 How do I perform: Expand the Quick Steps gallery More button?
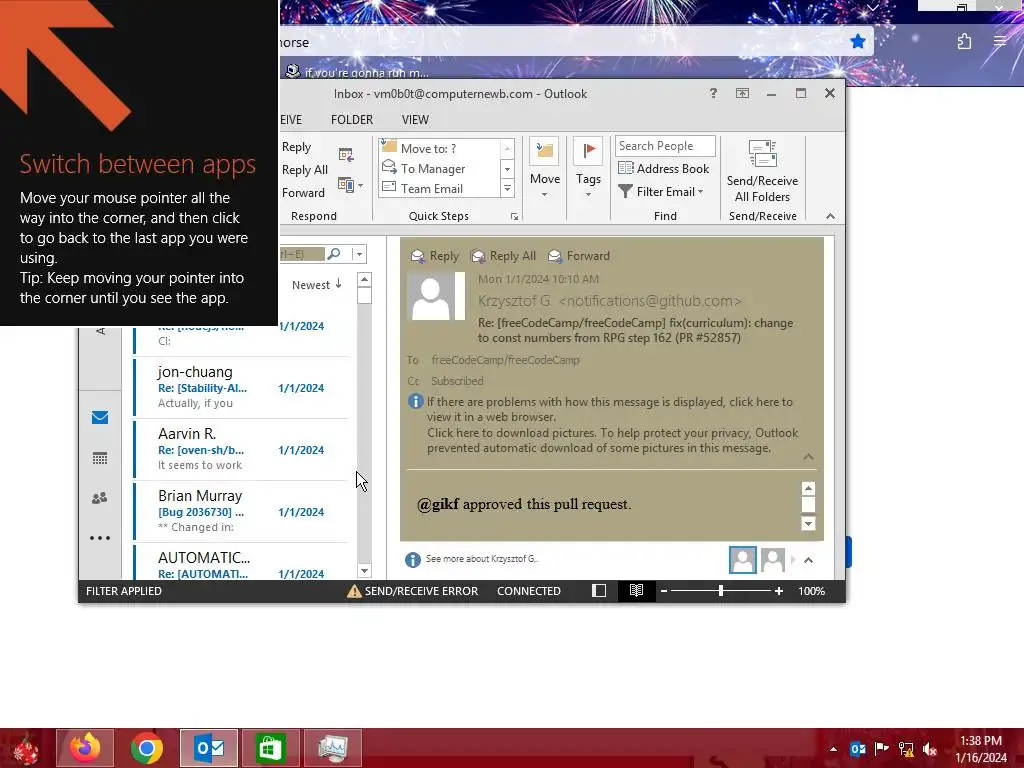507,189
